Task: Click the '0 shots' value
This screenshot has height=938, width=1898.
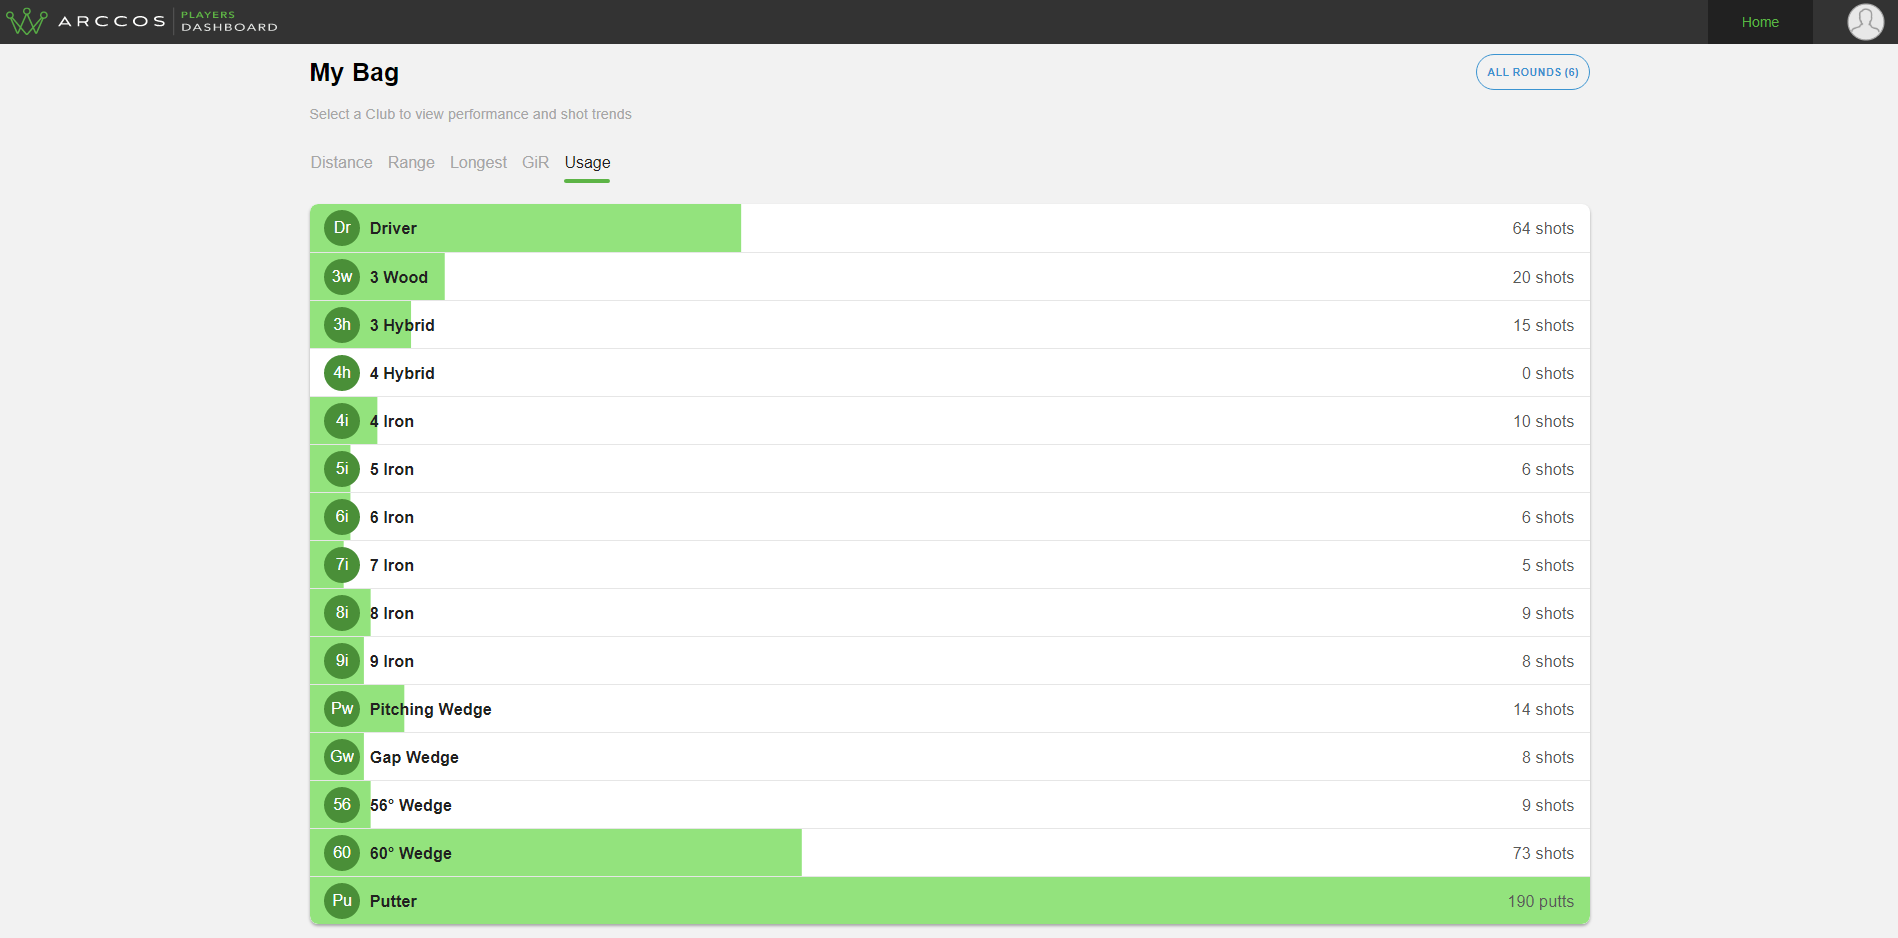Action: tap(1548, 373)
